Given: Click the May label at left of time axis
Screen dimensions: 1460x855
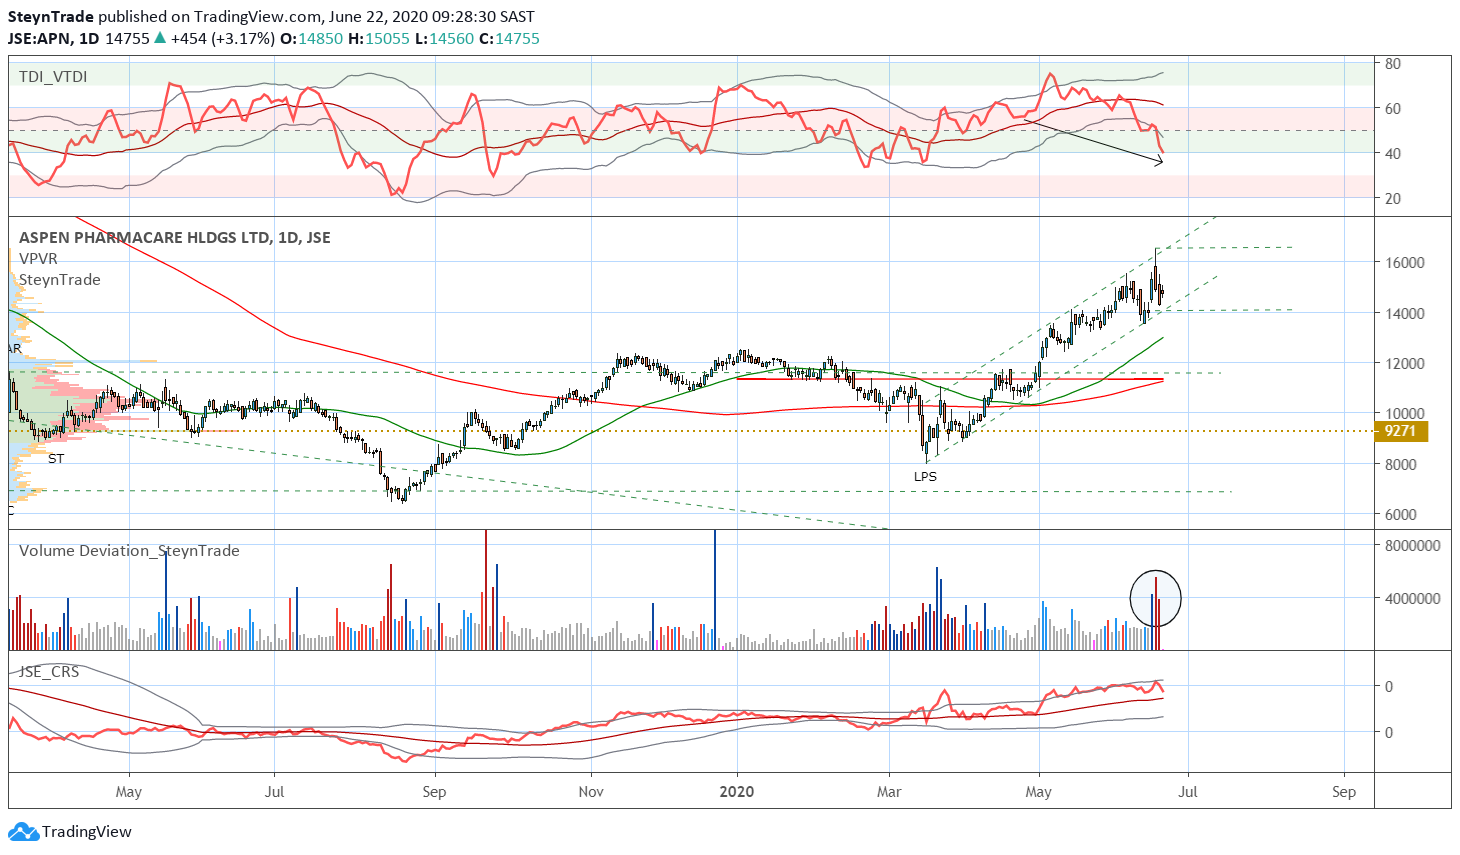Looking at the screenshot, I should [x=129, y=792].
